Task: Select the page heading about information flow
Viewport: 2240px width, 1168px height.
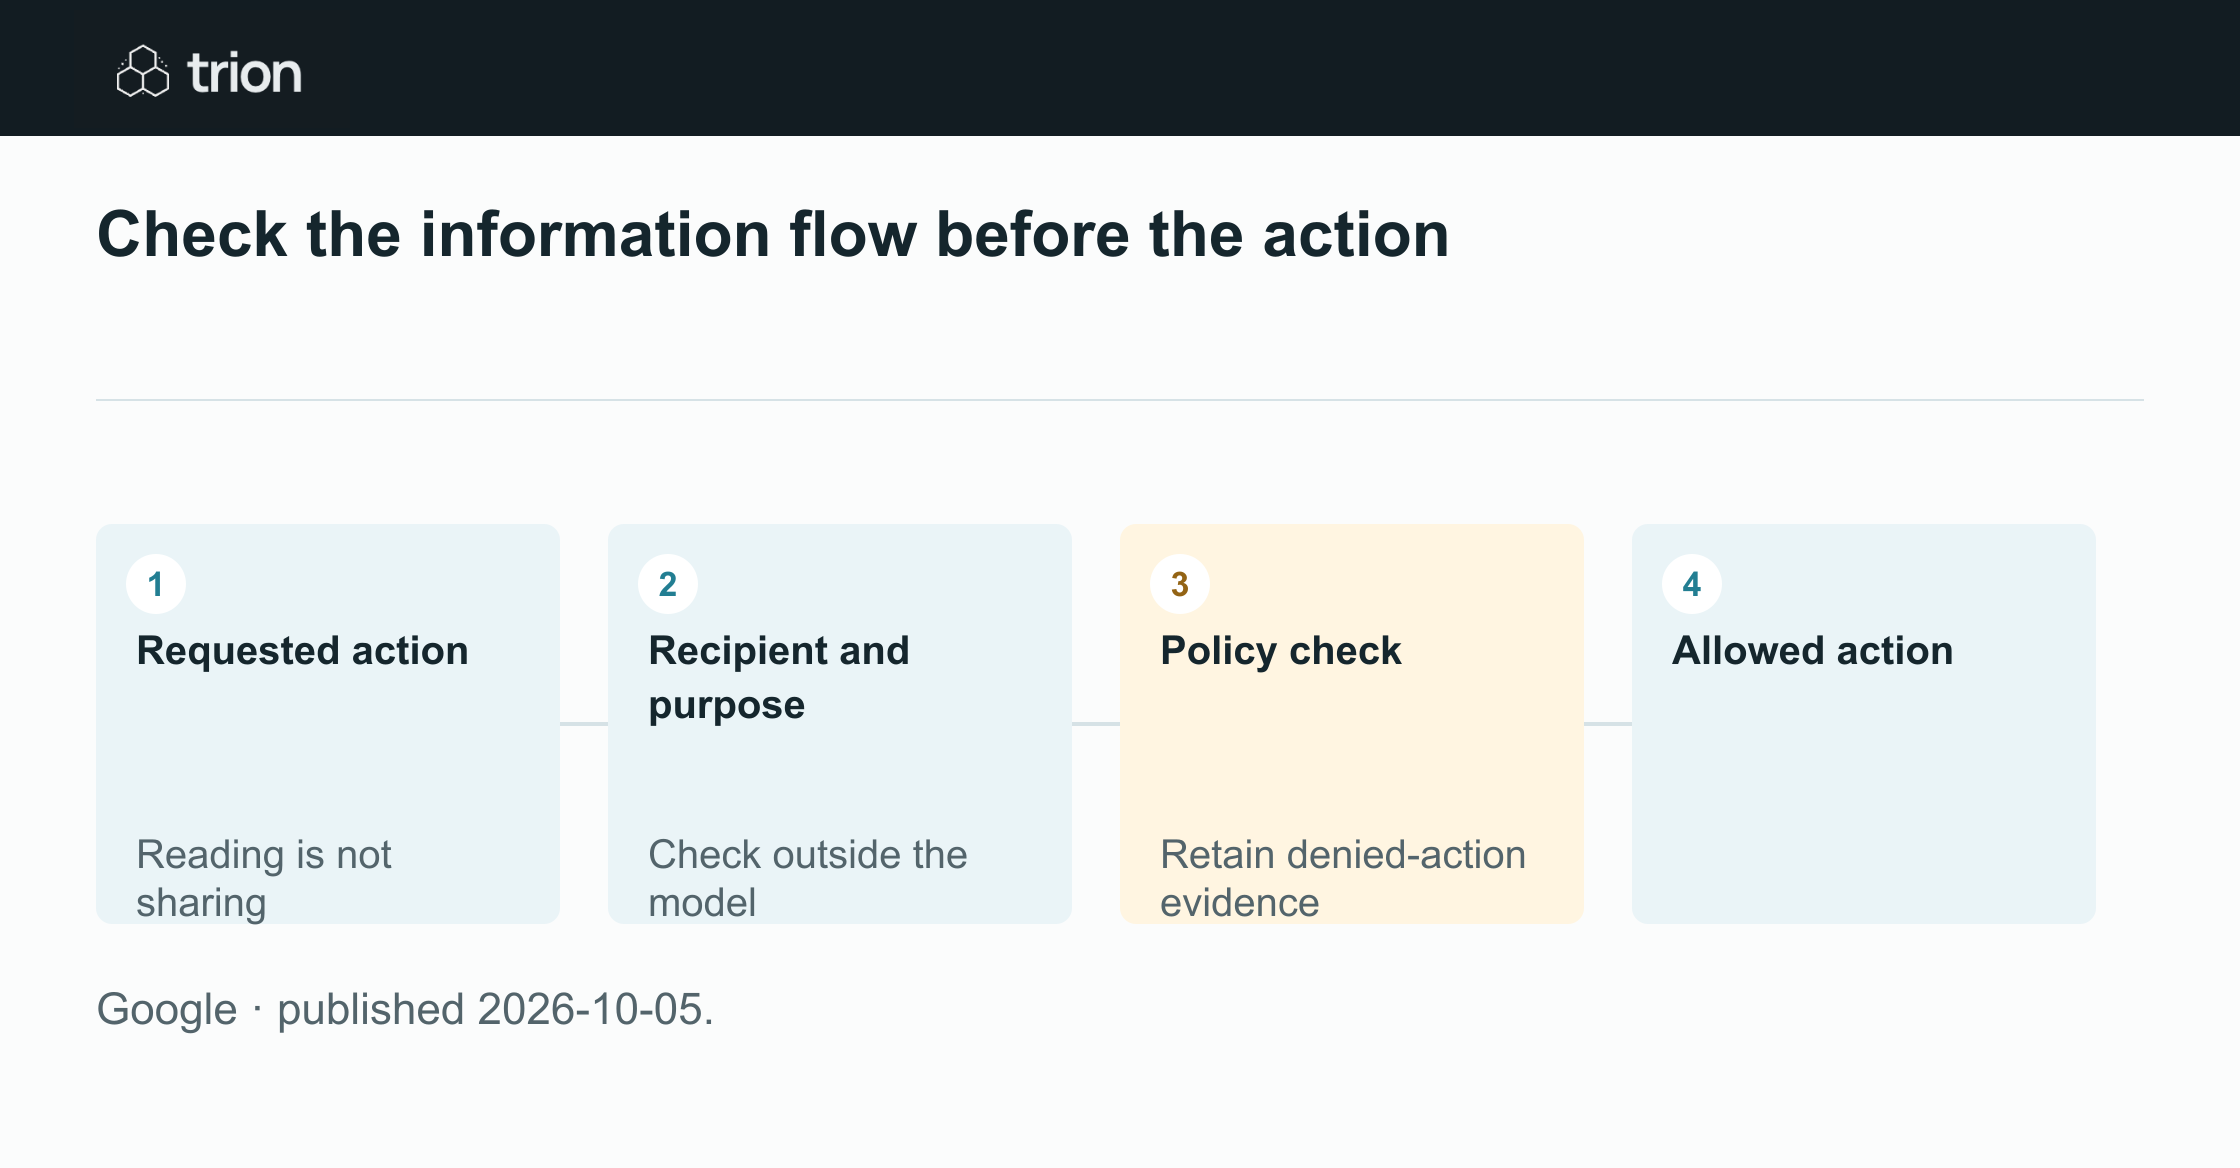Action: click(773, 235)
